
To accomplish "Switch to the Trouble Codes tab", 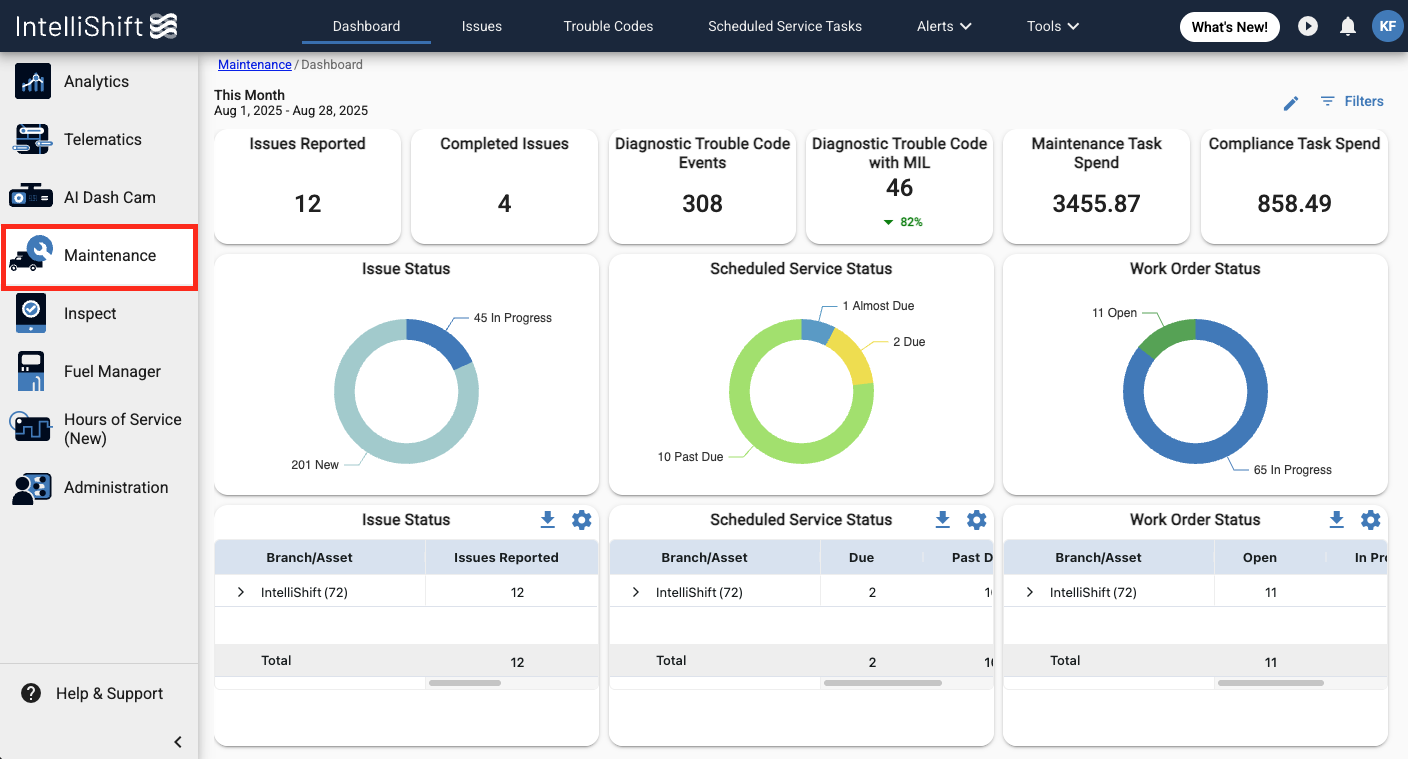I will click(x=608, y=26).
